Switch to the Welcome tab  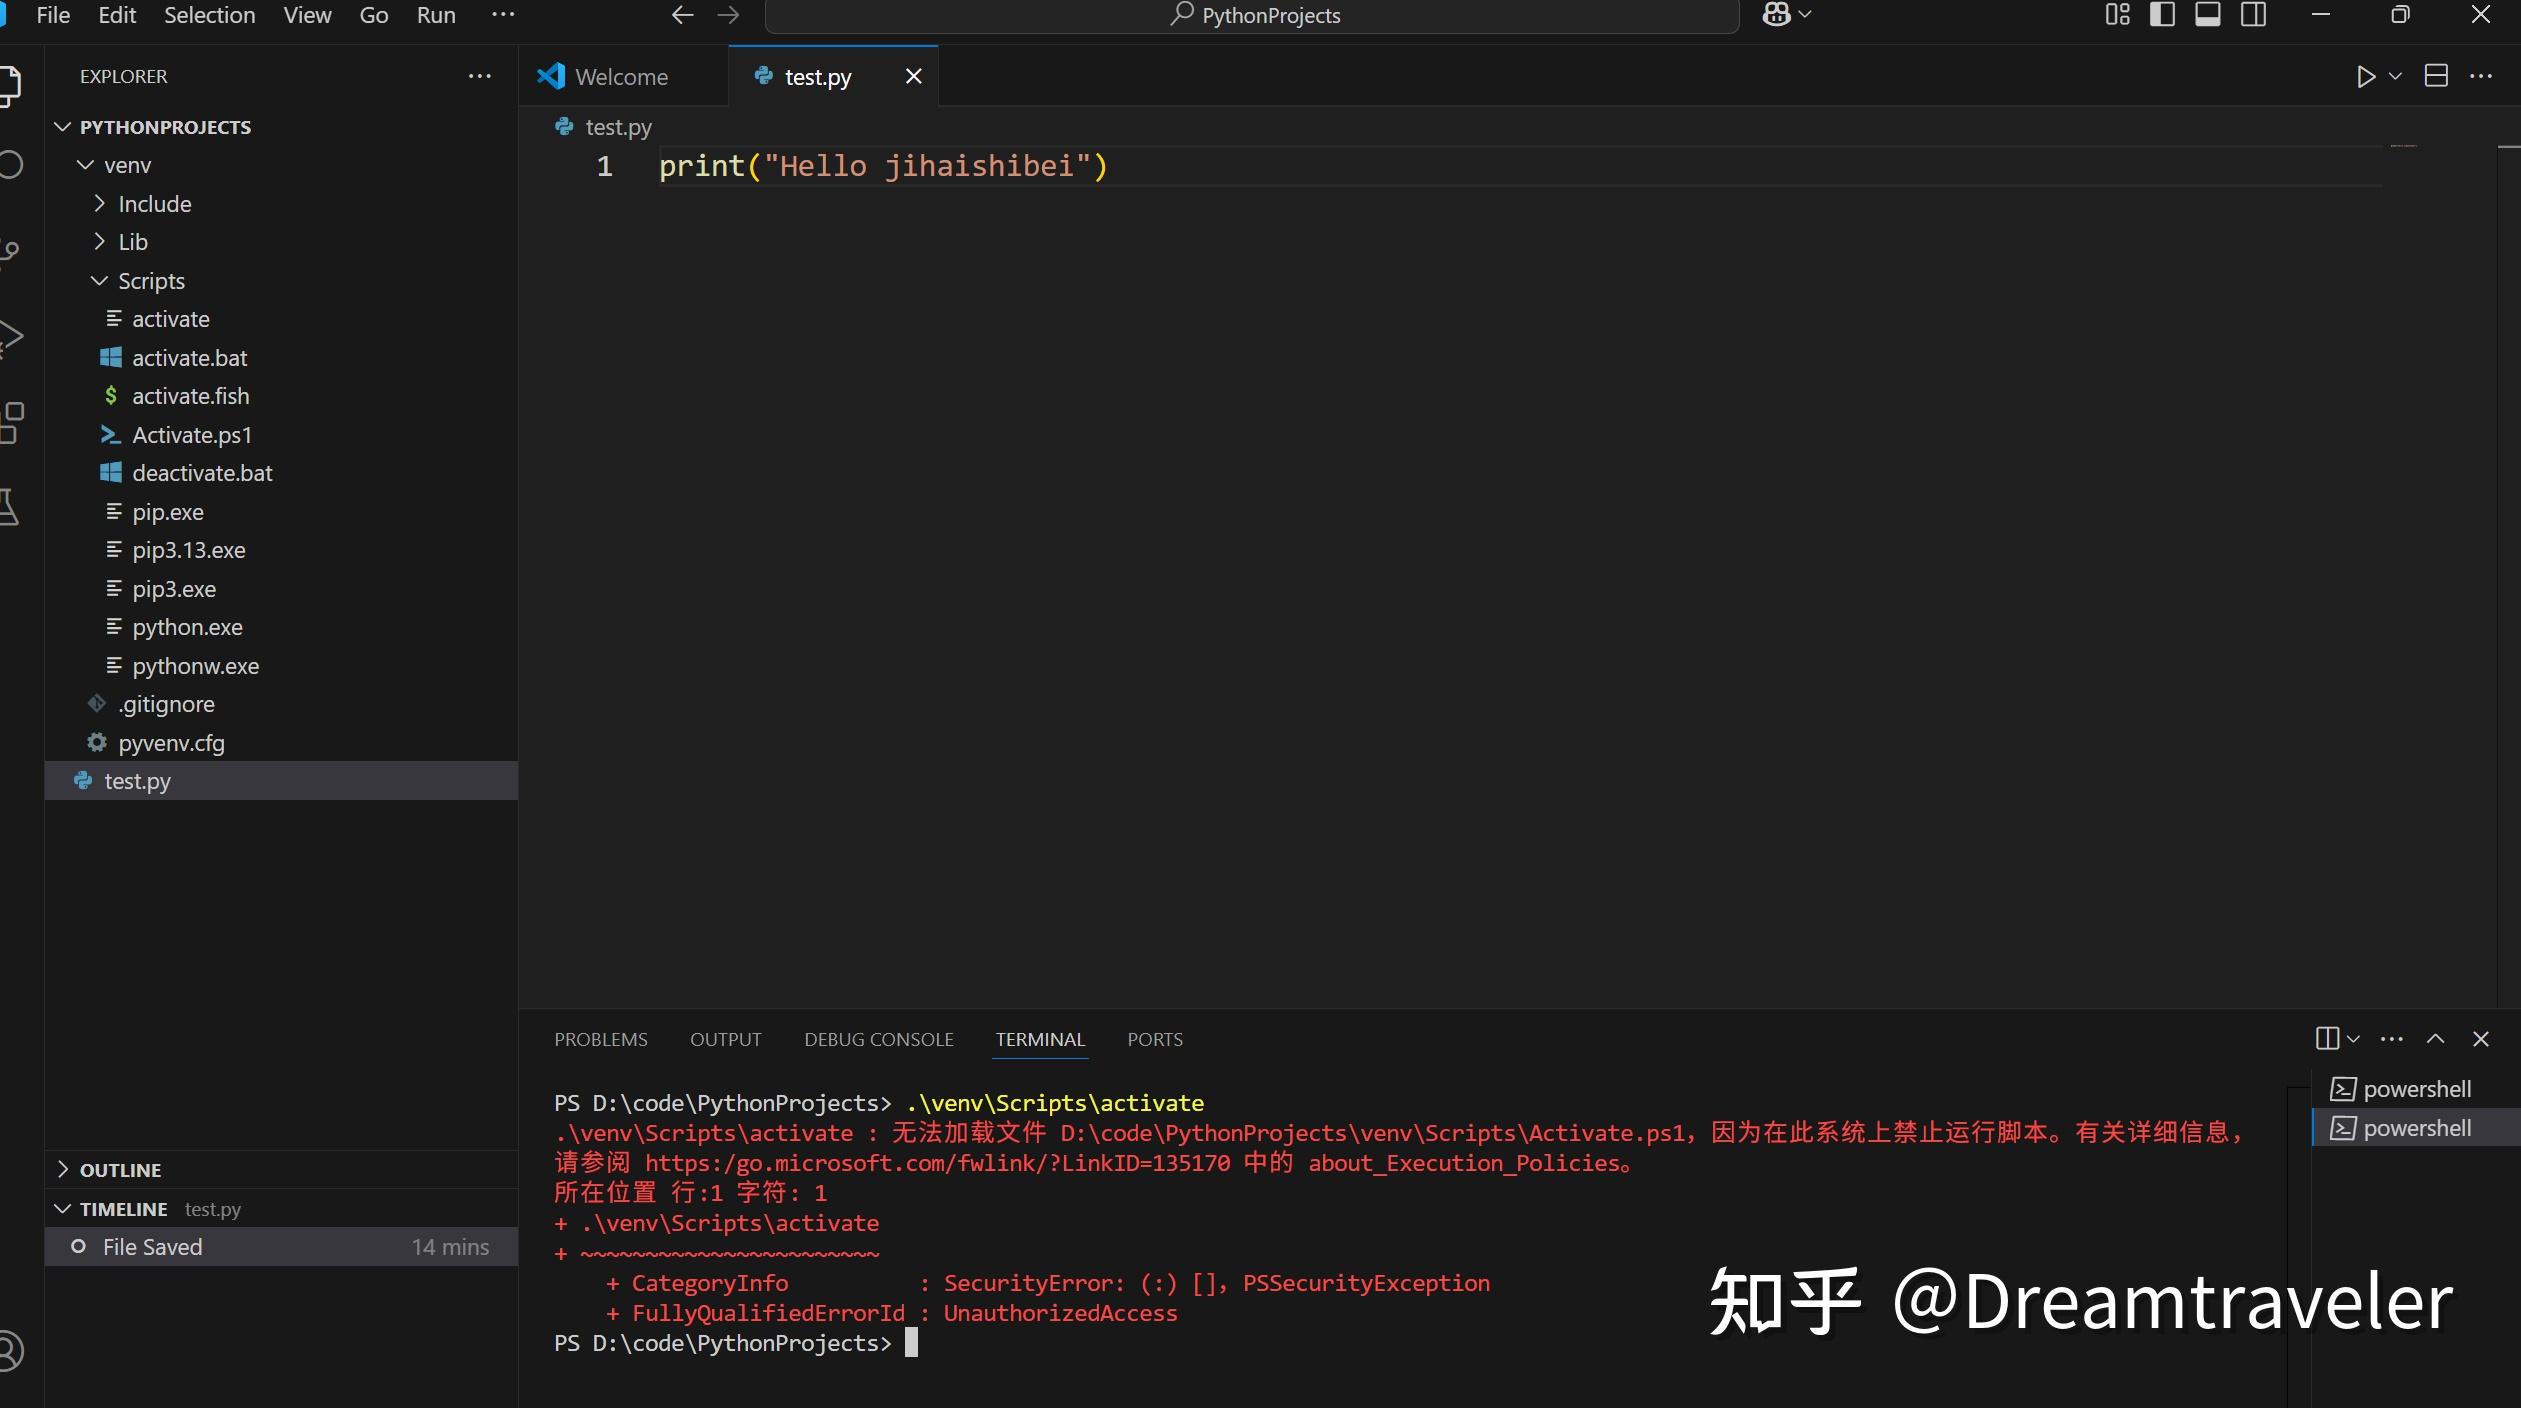624,76
